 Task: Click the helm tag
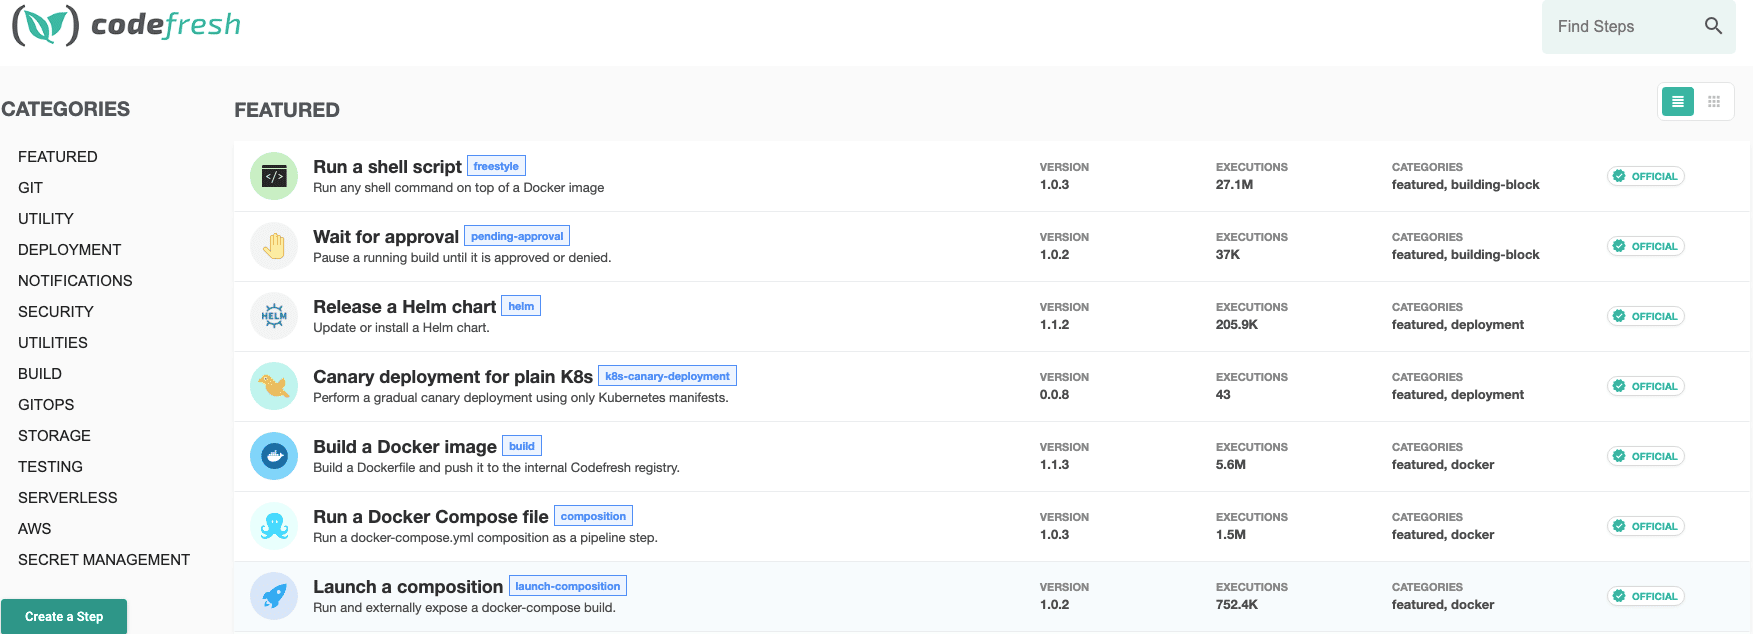click(521, 306)
